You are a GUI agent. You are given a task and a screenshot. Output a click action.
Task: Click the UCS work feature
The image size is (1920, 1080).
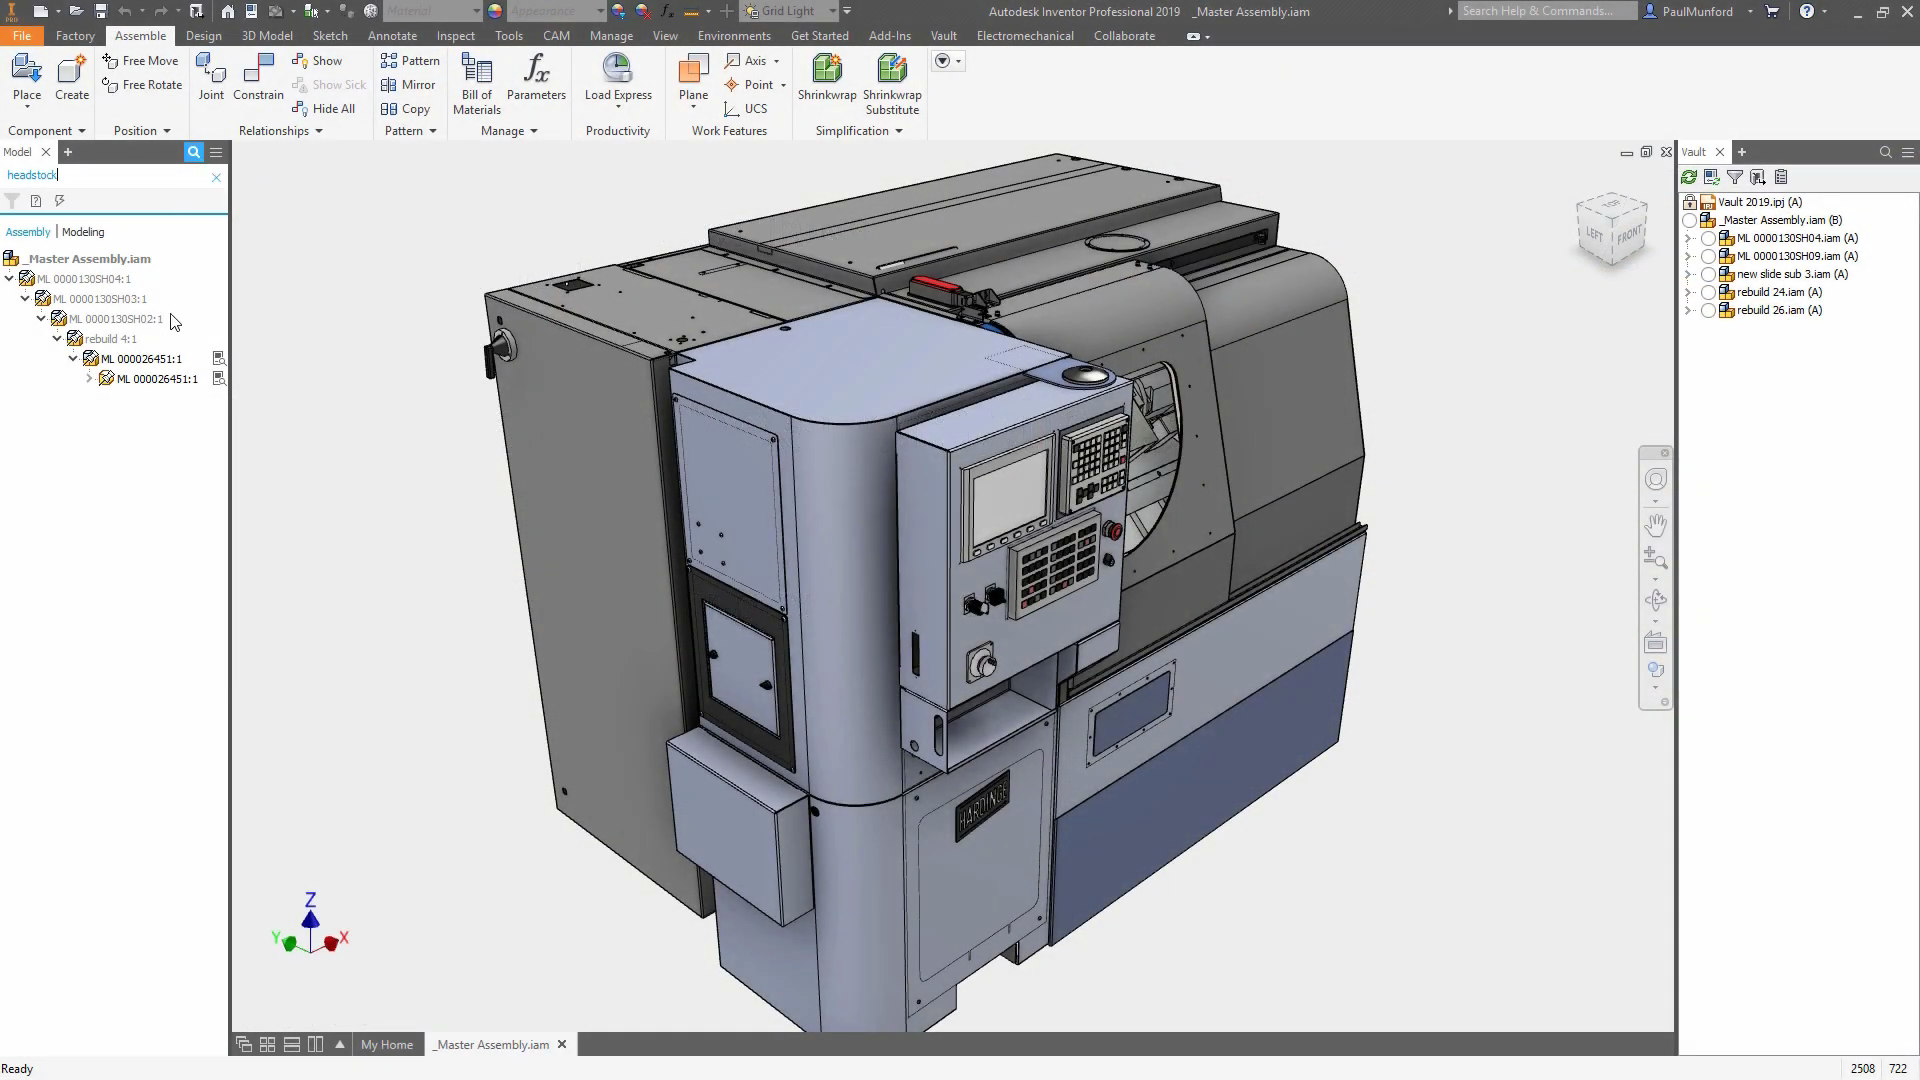746,109
